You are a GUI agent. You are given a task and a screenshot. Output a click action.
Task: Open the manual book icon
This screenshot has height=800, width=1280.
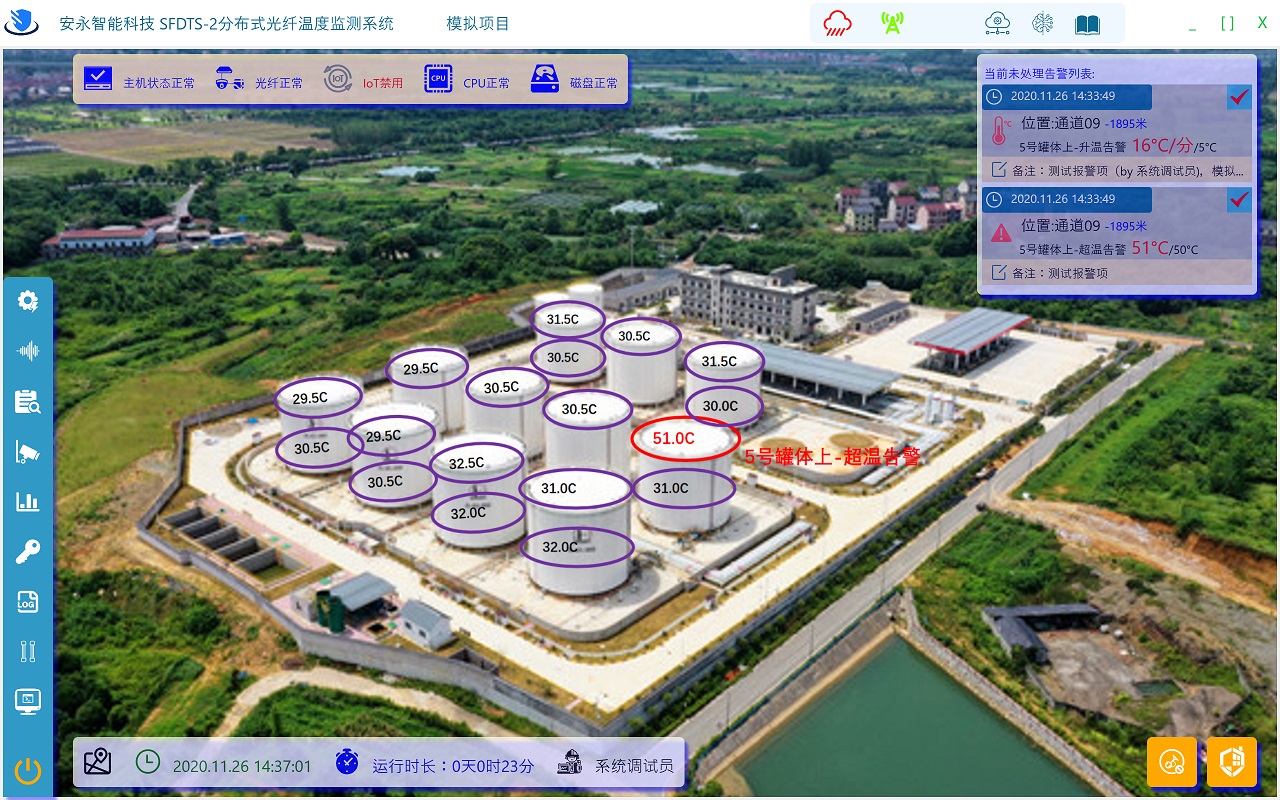point(1087,23)
